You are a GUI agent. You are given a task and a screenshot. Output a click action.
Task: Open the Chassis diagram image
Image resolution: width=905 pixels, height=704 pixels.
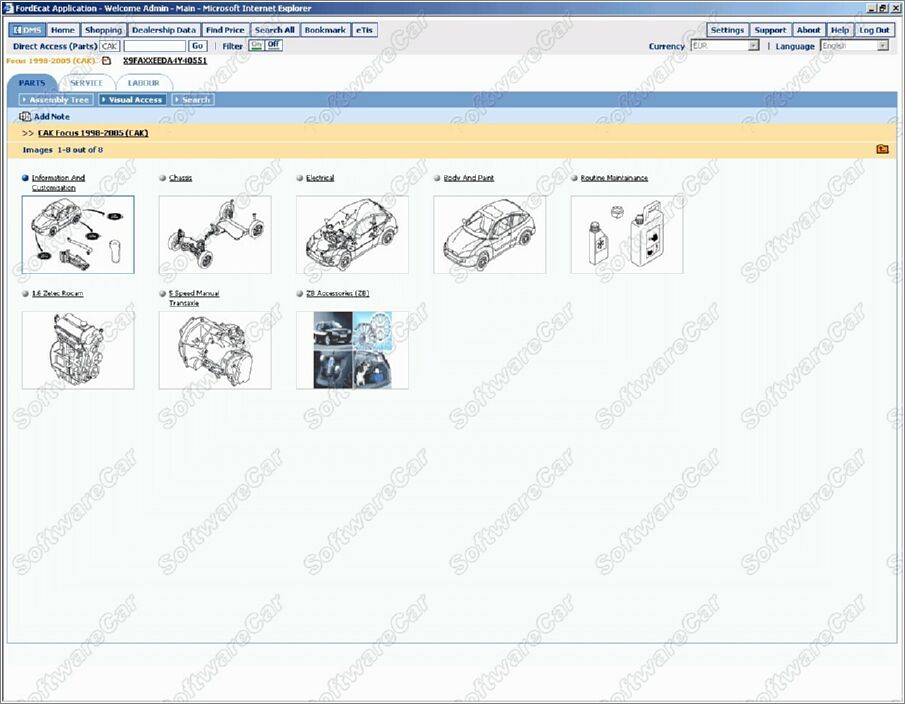(214, 234)
